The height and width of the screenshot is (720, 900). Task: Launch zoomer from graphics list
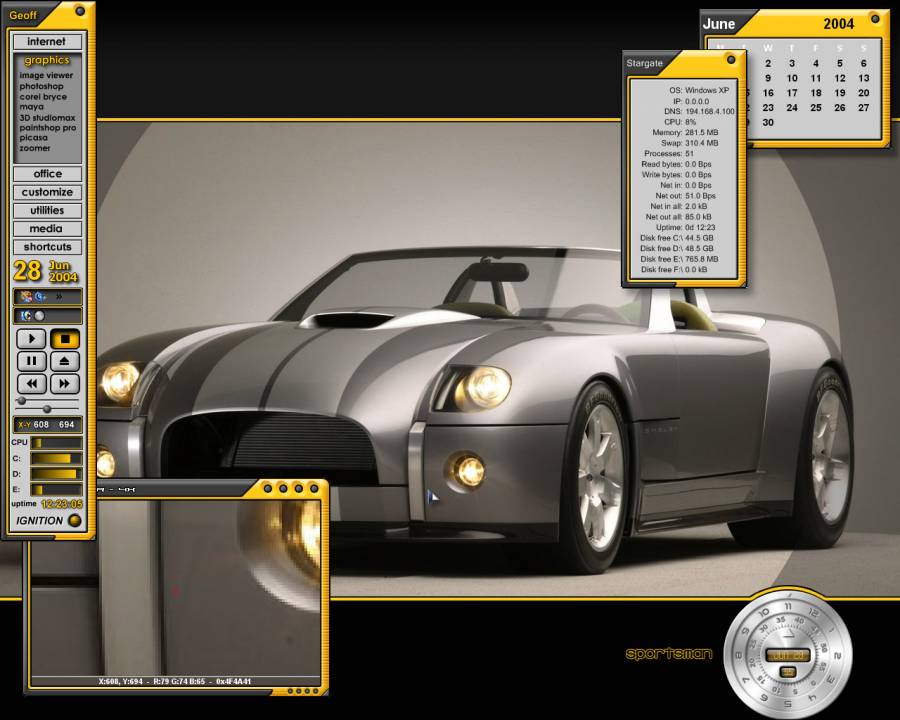34,148
